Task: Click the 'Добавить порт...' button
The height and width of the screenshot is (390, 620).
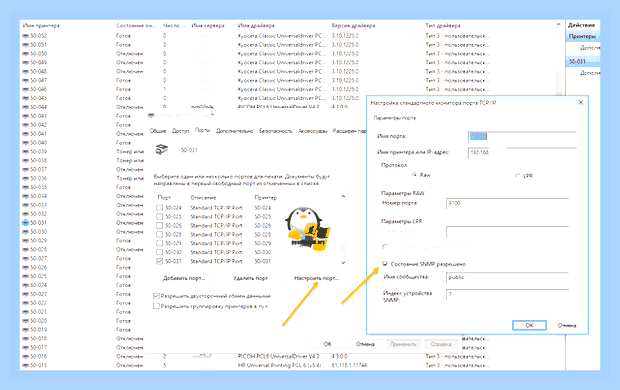Action: pyautogui.click(x=184, y=278)
